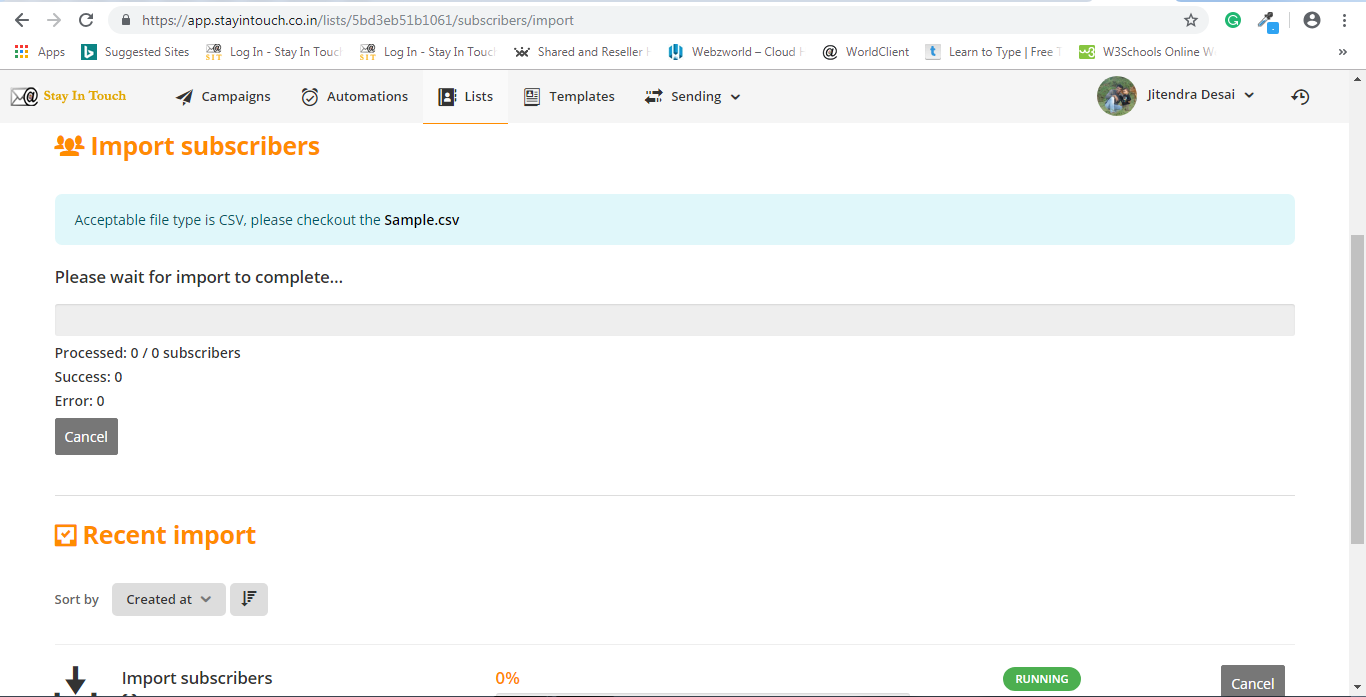This screenshot has height=697, width=1366.
Task: Cancel the current subscriber import
Action: click(x=86, y=436)
